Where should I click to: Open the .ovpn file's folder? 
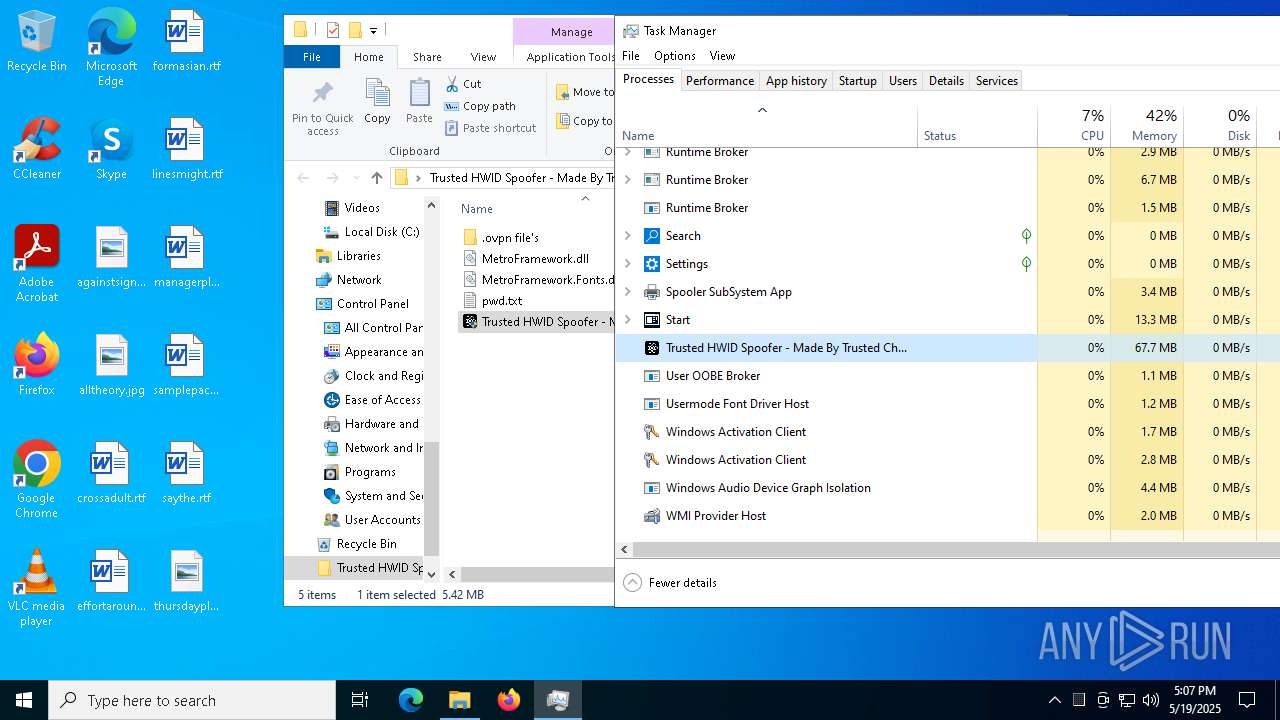pos(500,237)
